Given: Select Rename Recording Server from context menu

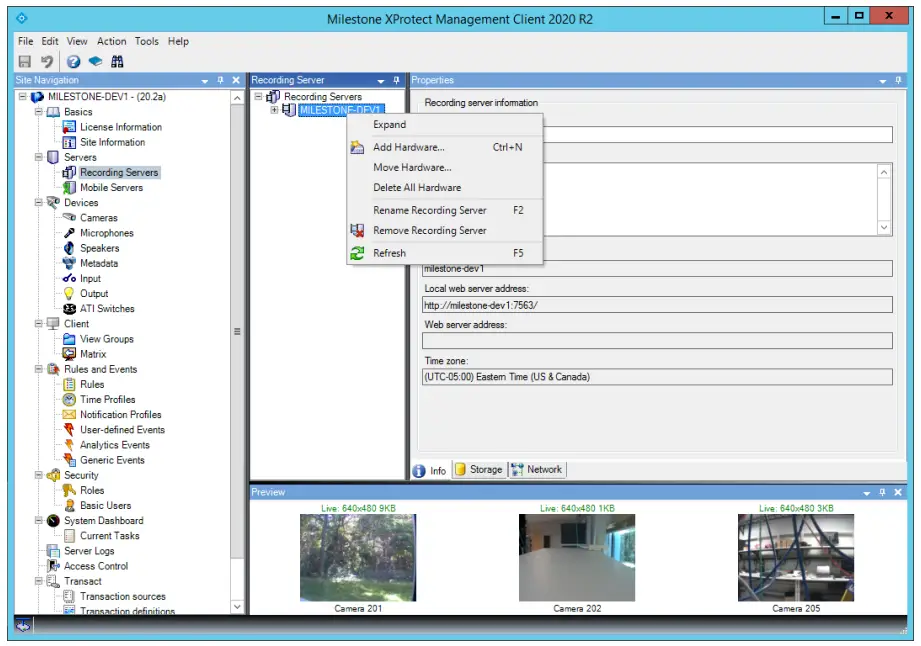Looking at the screenshot, I should [x=429, y=211].
